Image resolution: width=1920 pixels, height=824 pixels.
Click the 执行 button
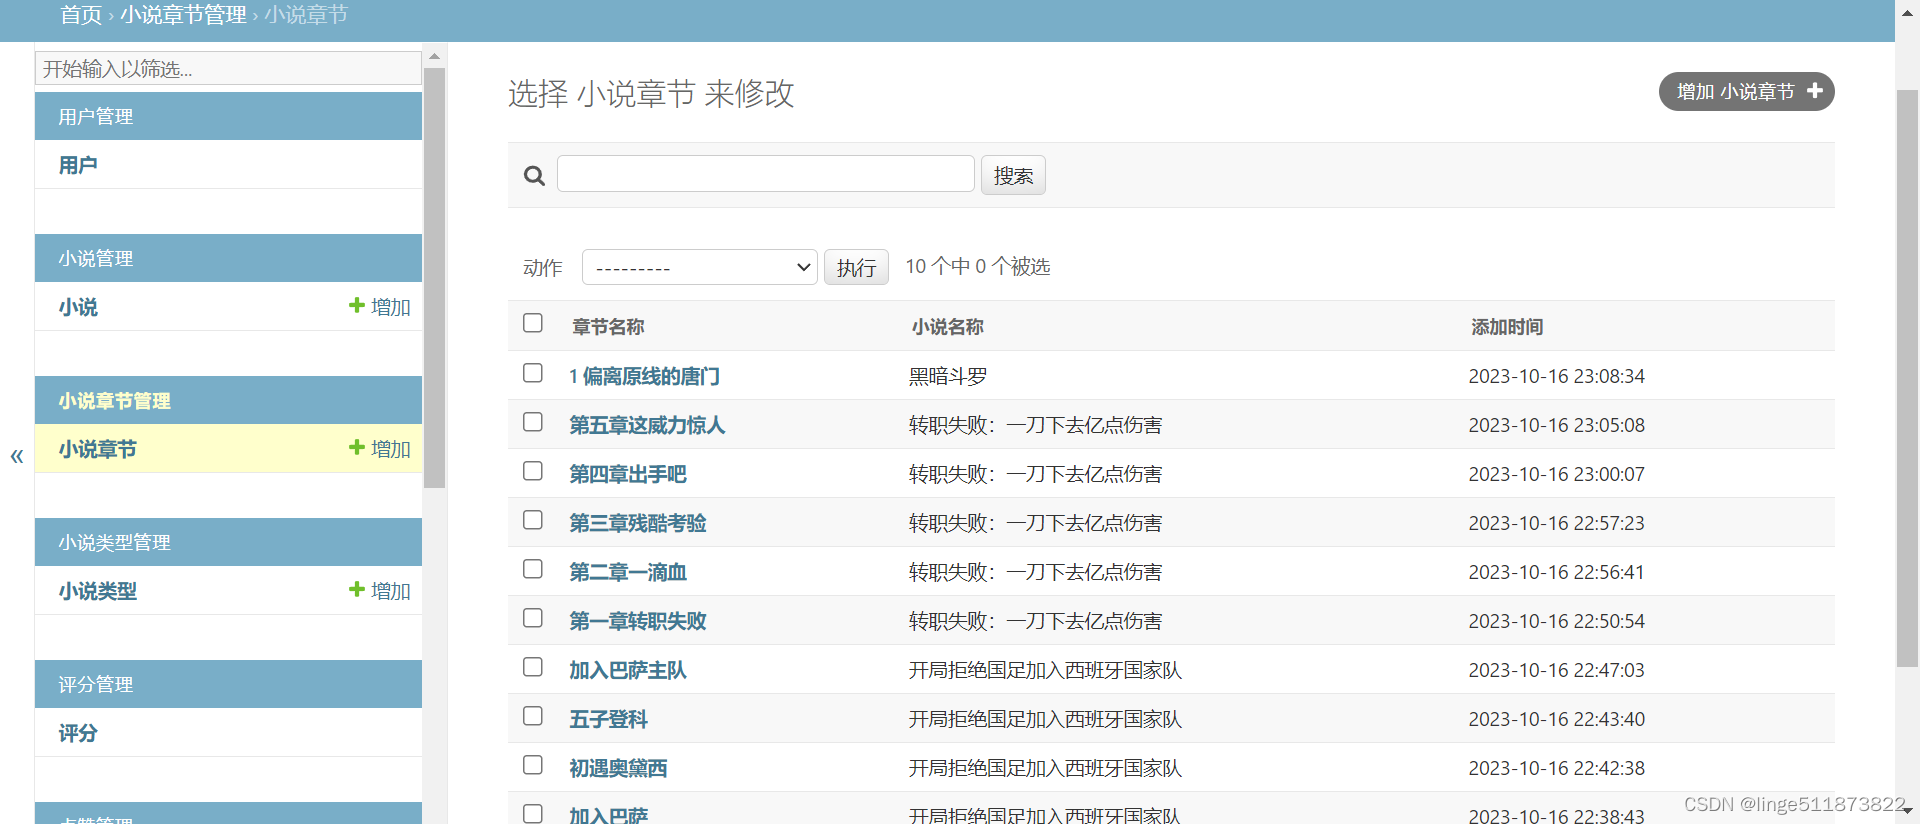pyautogui.click(x=856, y=267)
